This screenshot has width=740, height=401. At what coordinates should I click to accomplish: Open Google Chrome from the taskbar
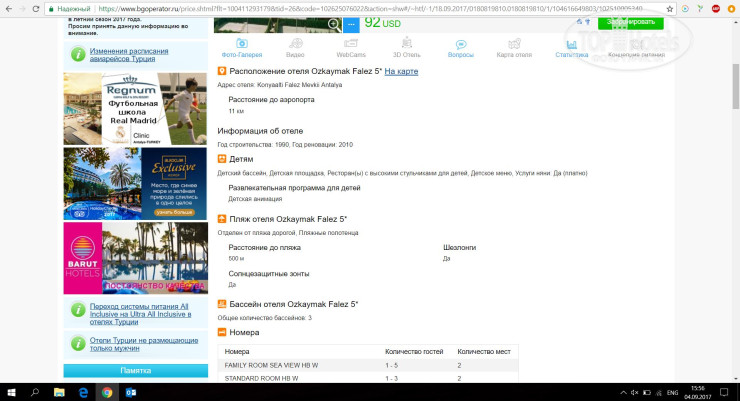click(x=106, y=391)
